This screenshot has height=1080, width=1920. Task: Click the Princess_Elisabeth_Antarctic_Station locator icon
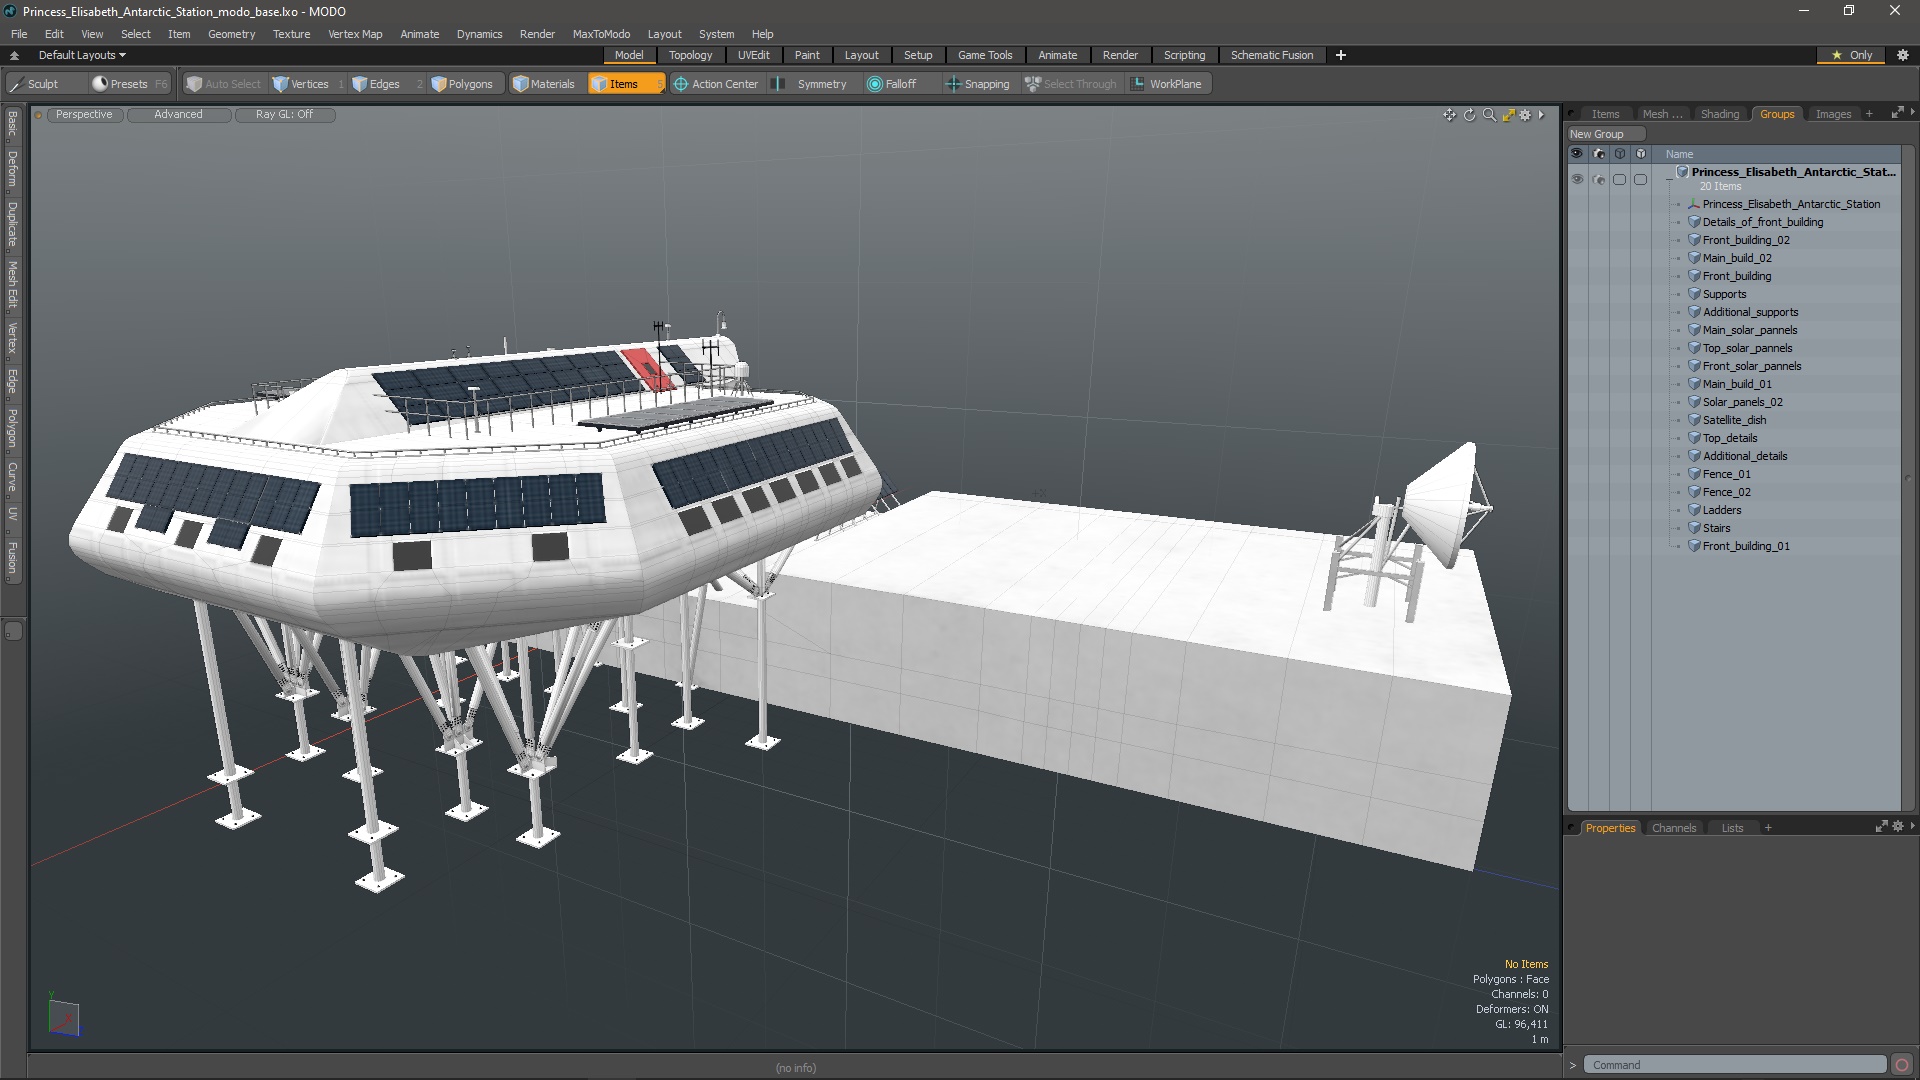pos(1694,204)
